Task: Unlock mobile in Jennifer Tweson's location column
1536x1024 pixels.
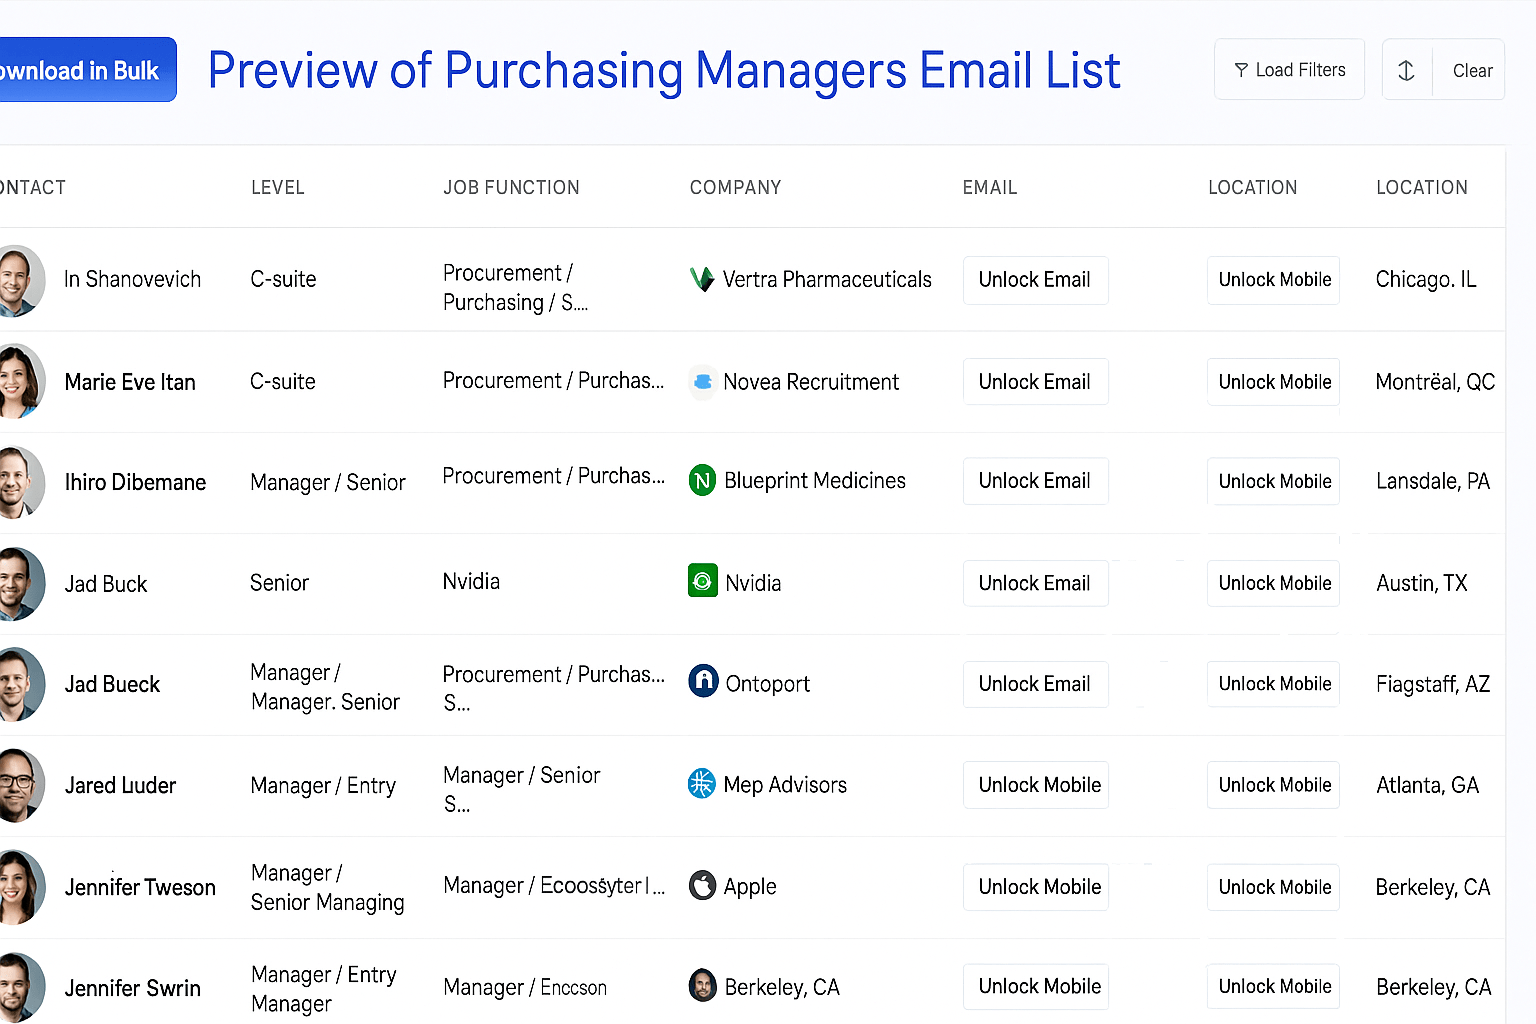Action: click(1273, 887)
